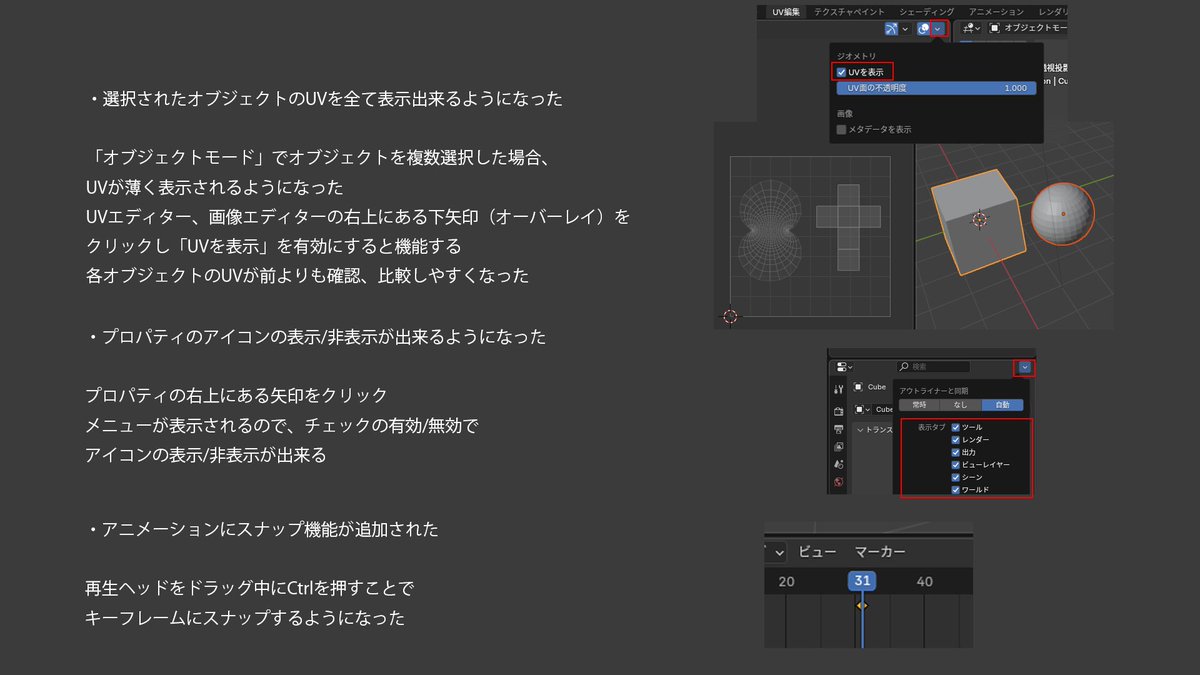Toggle the ビューレイヤー tab checkbox
The width and height of the screenshot is (1200, 675).
coord(955,465)
